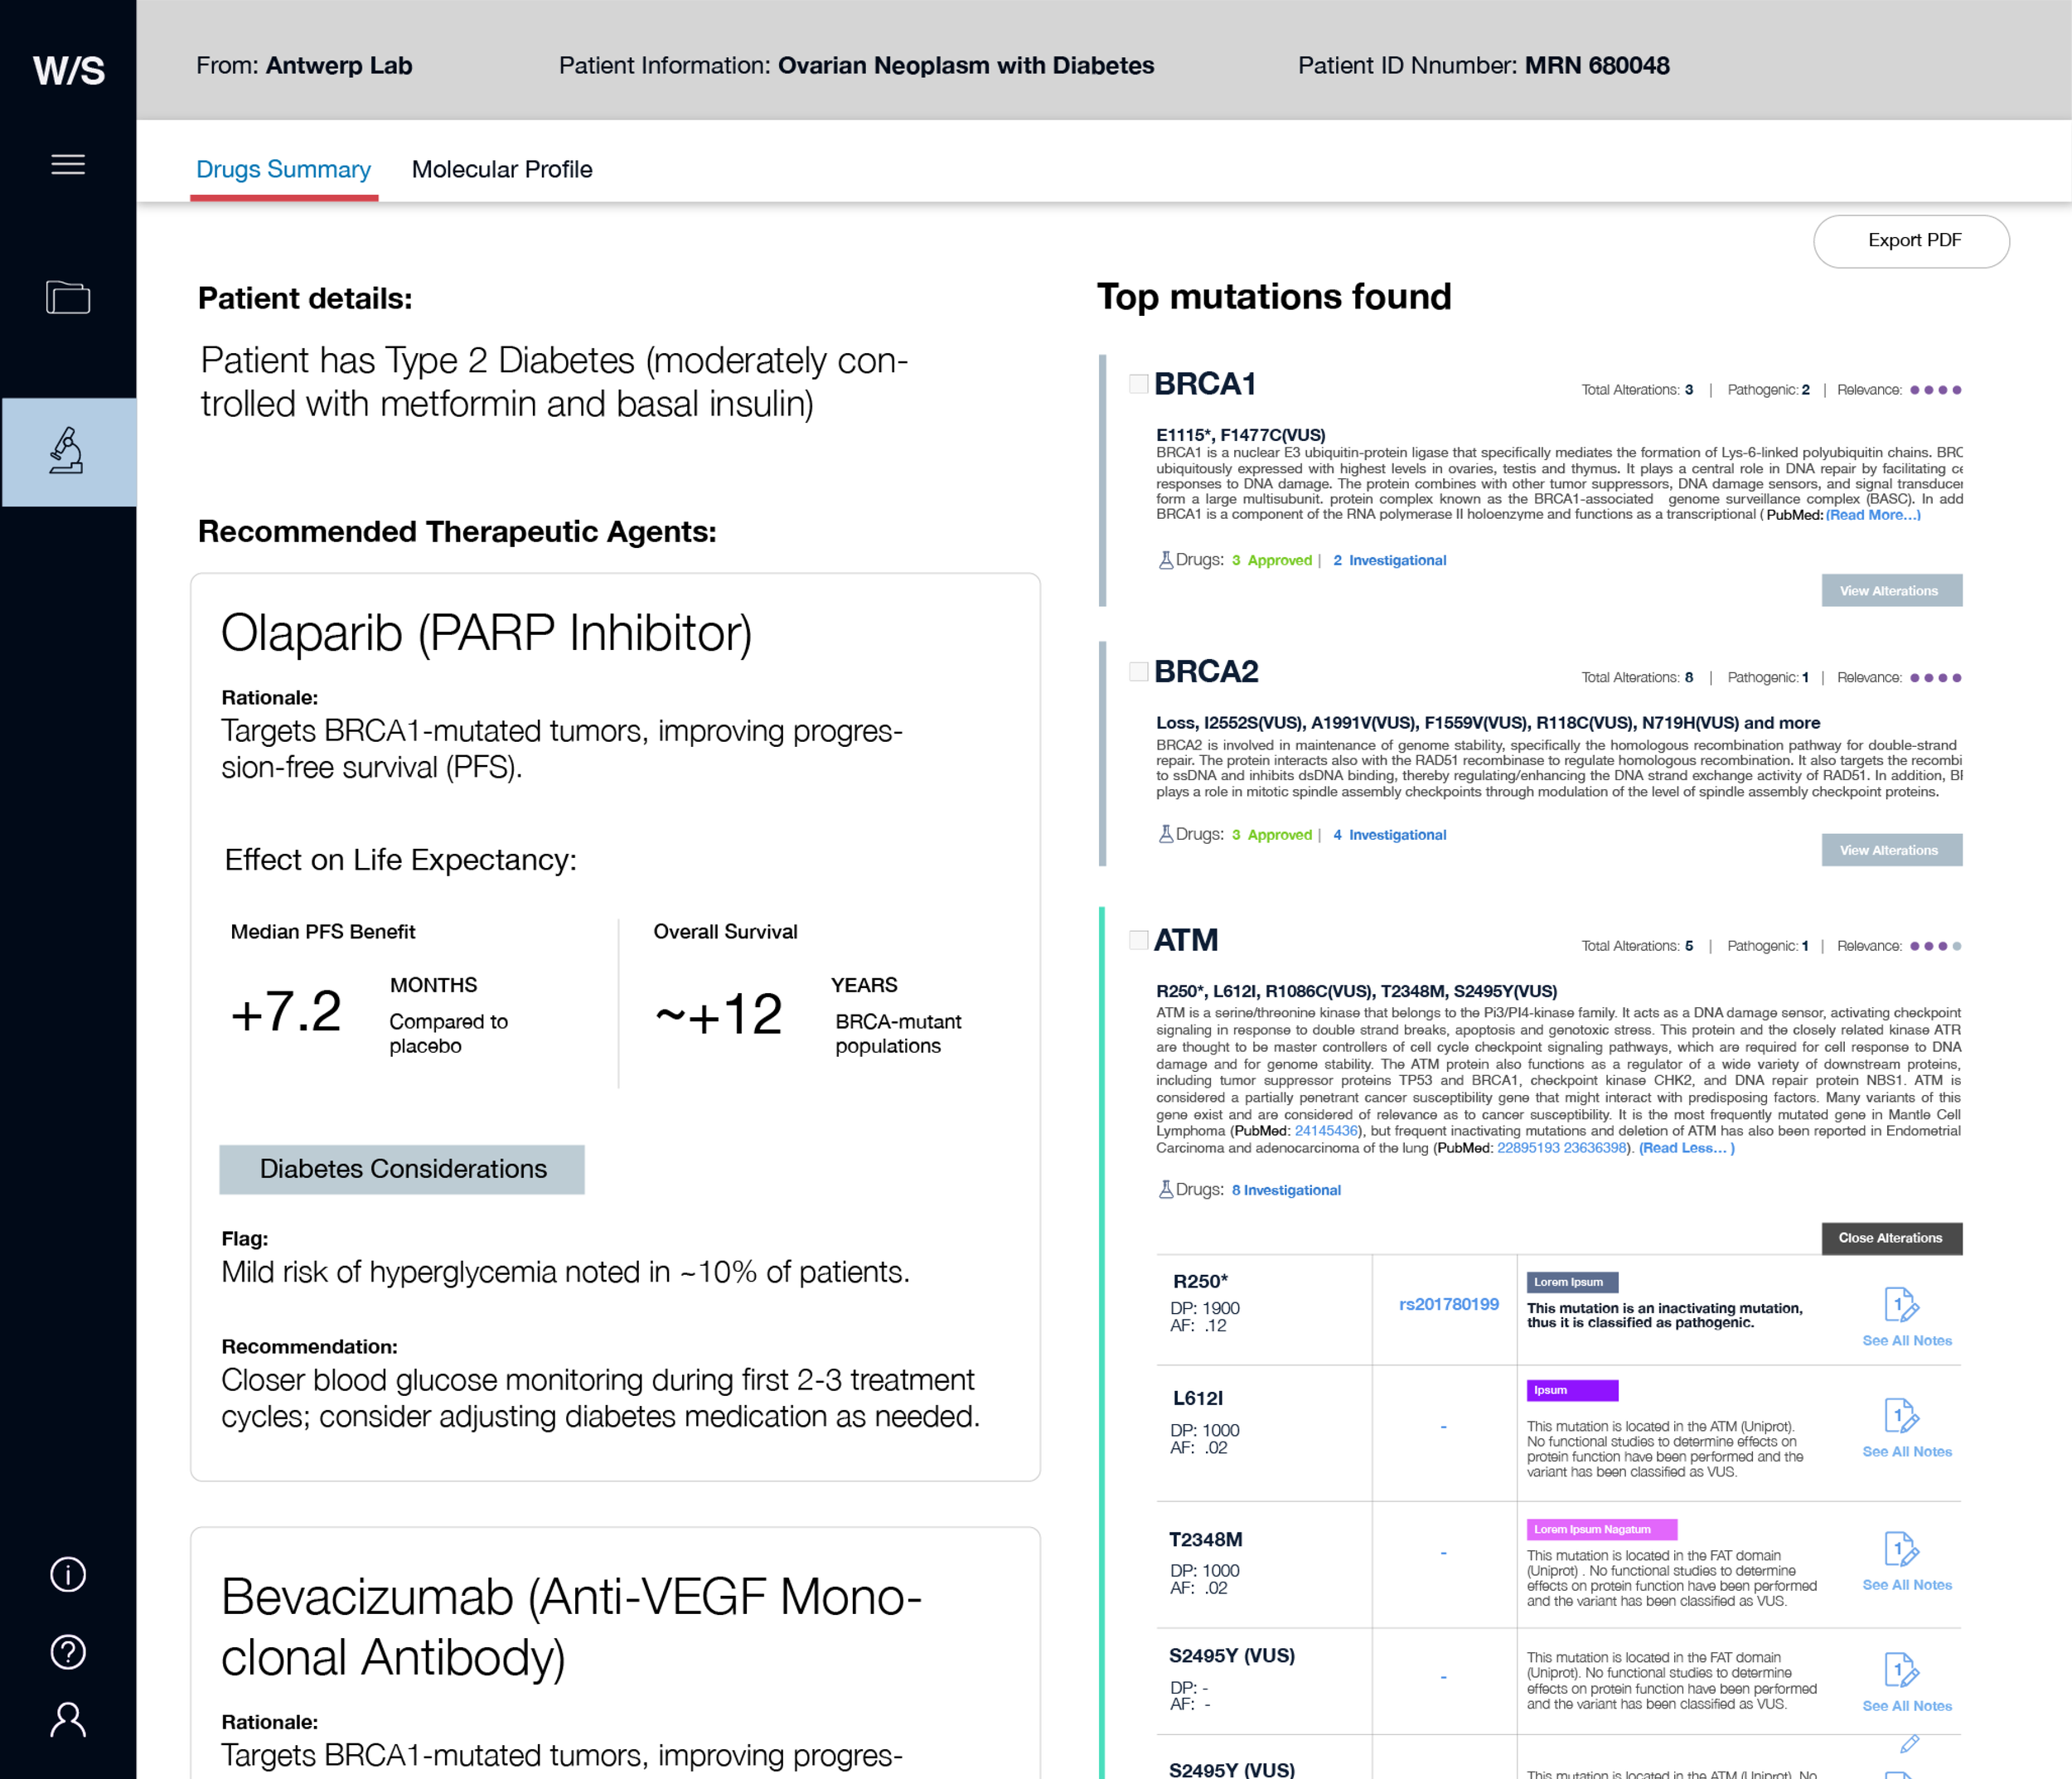The width and height of the screenshot is (2072, 1779).
Task: Select the microscope lab icon in sidebar
Action: (x=68, y=451)
